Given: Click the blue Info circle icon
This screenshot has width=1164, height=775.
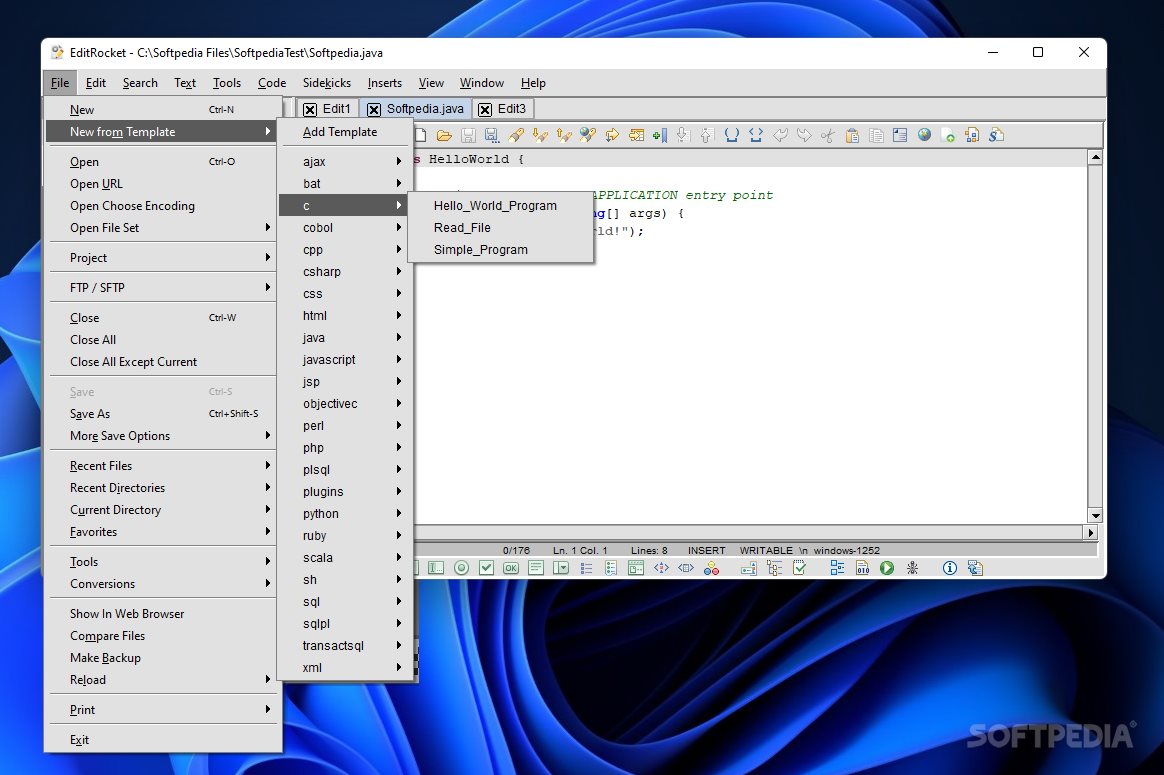Looking at the screenshot, I should click(949, 568).
